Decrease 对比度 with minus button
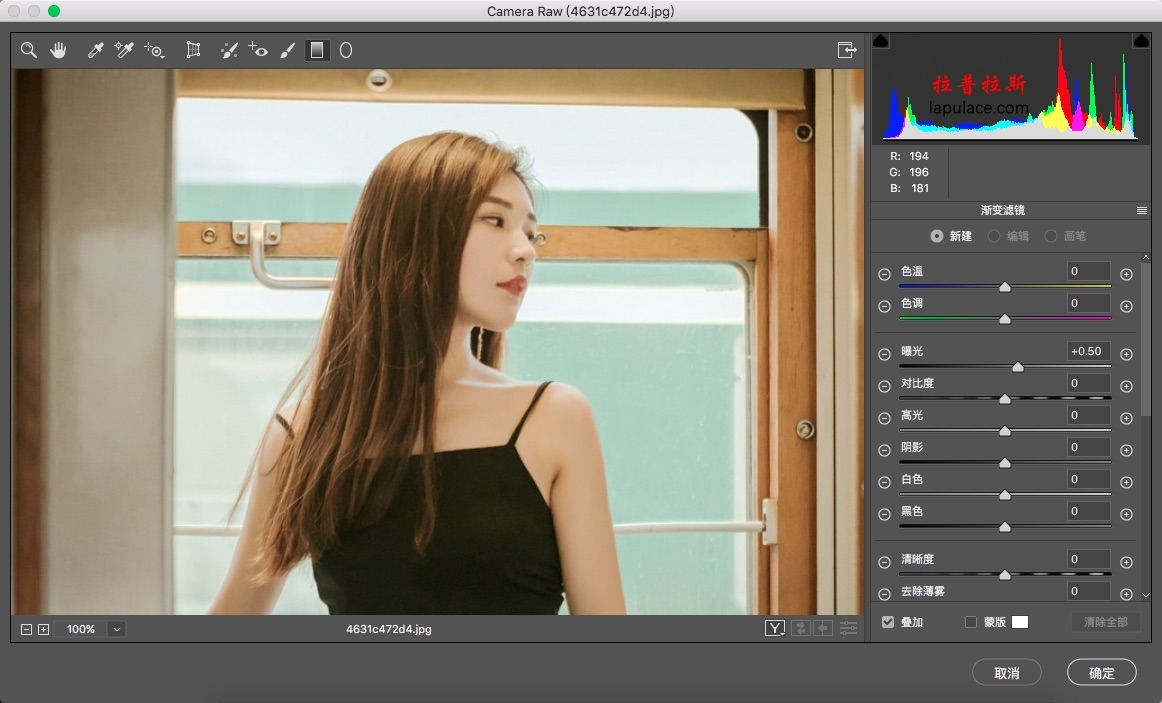The width and height of the screenshot is (1162, 703). [884, 386]
